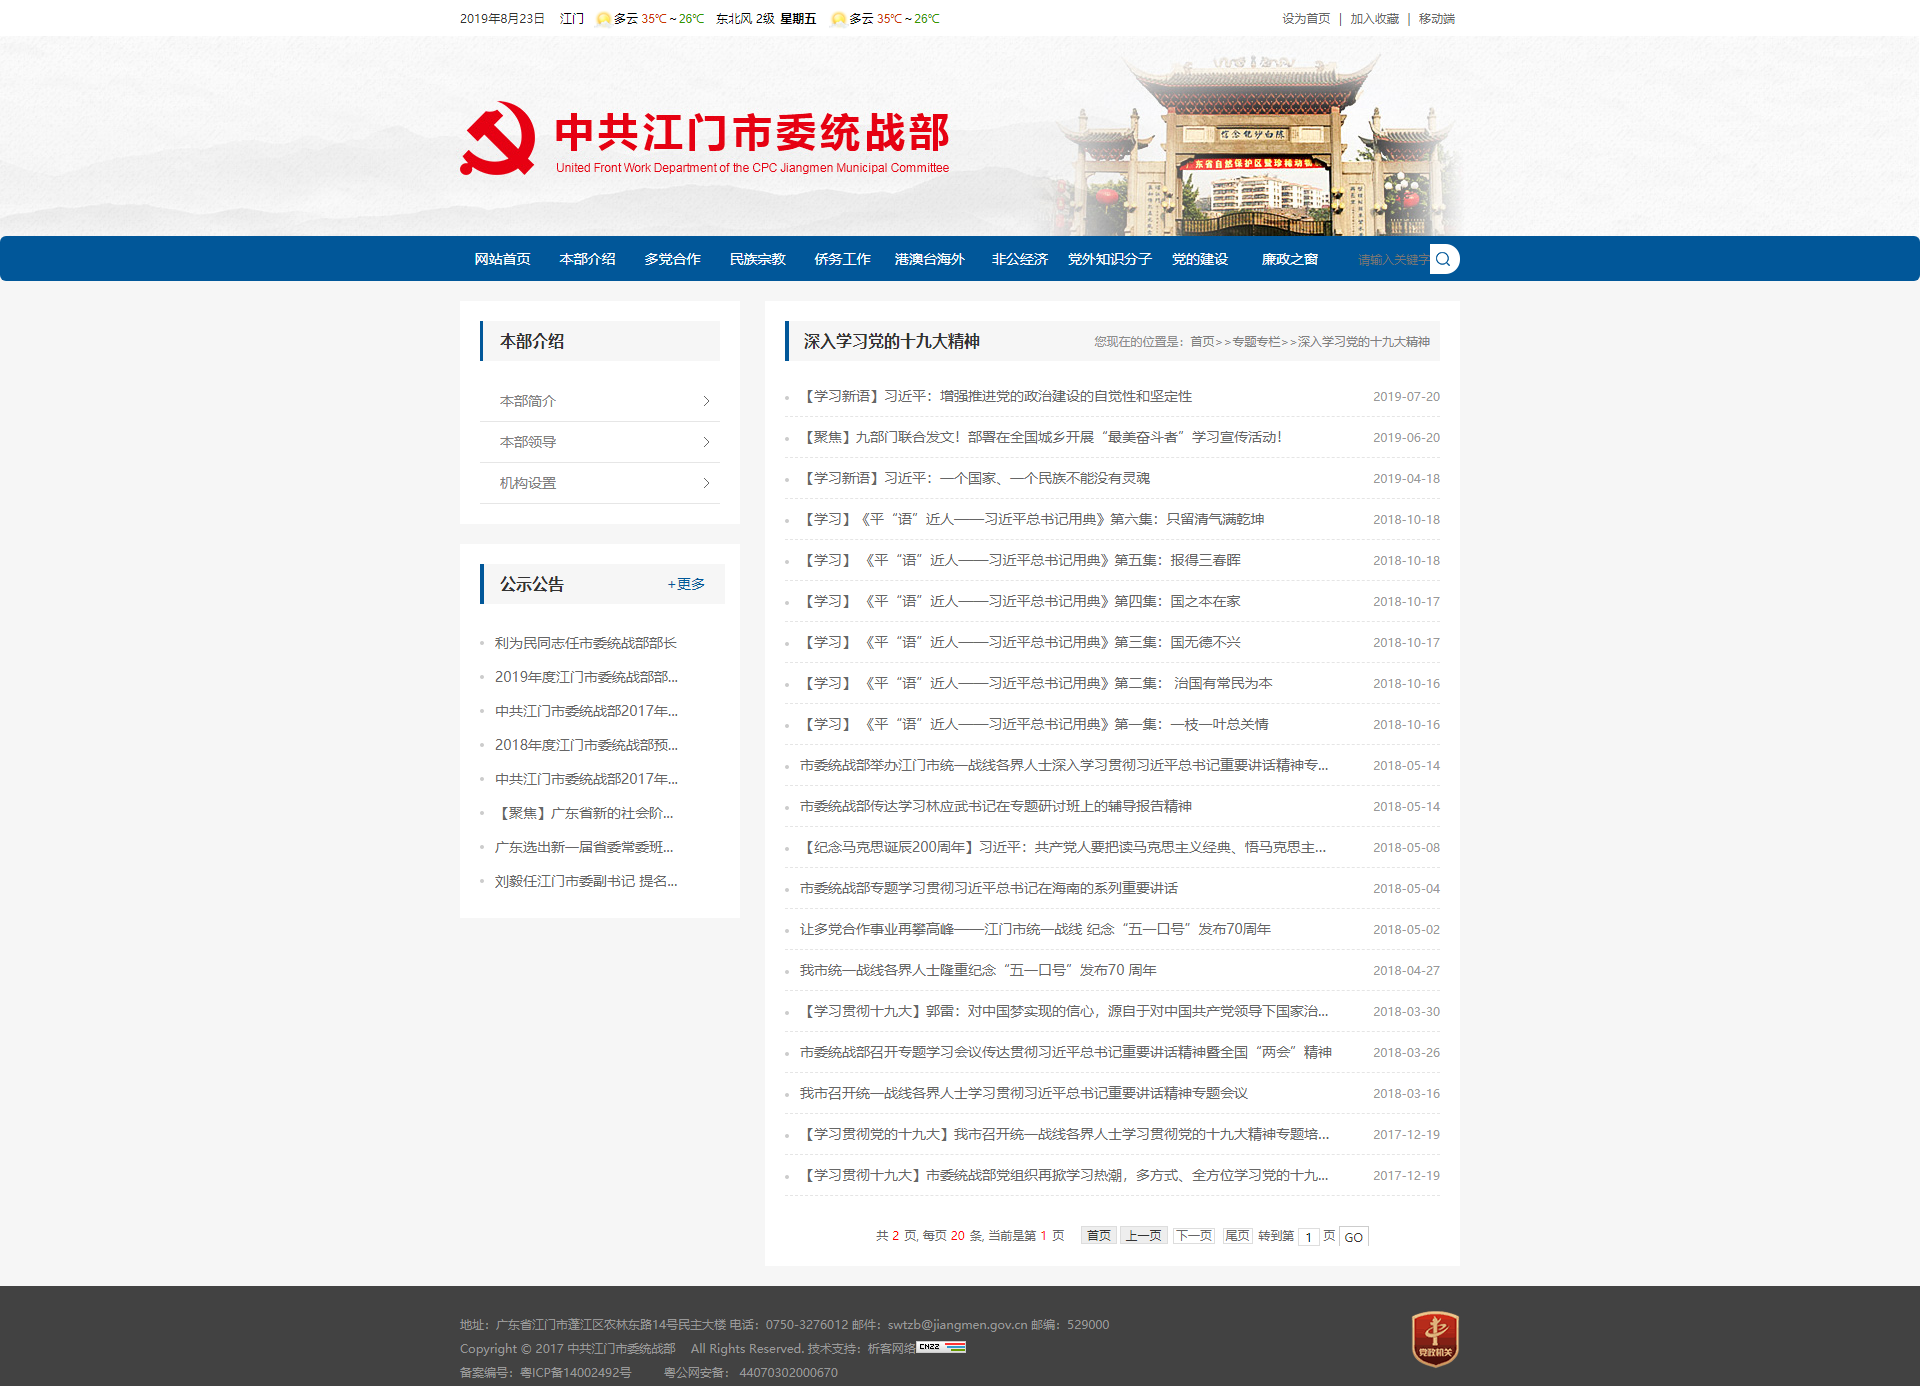Click the 尾页 last page button
The image size is (1920, 1386).
pos(1237,1236)
